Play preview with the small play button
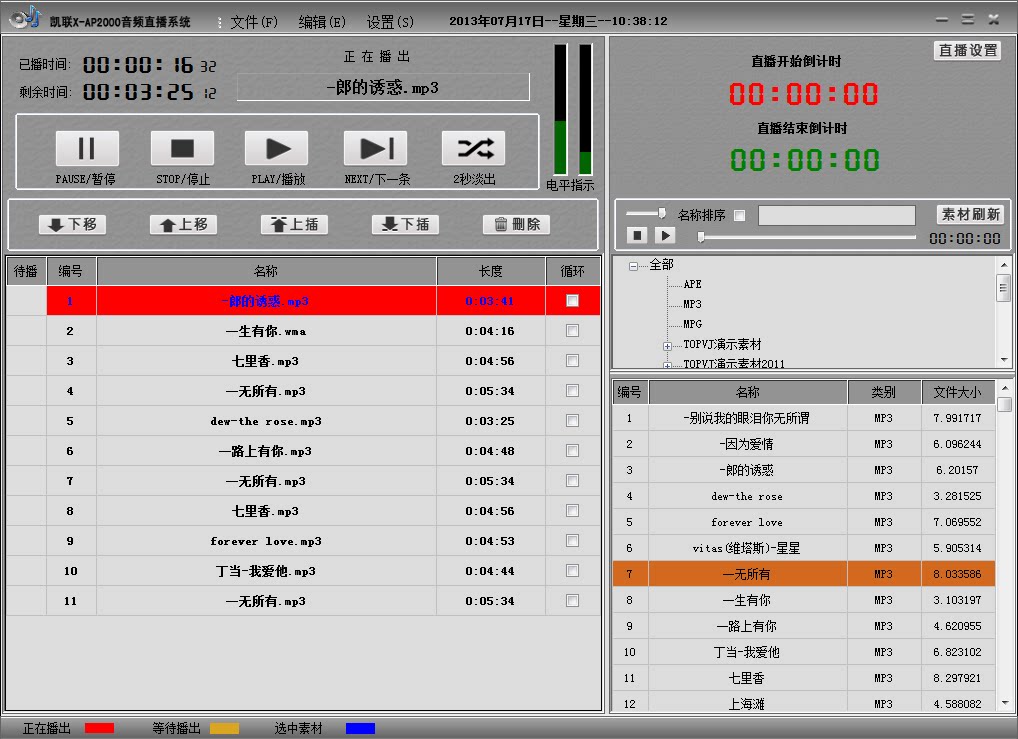 (x=665, y=235)
